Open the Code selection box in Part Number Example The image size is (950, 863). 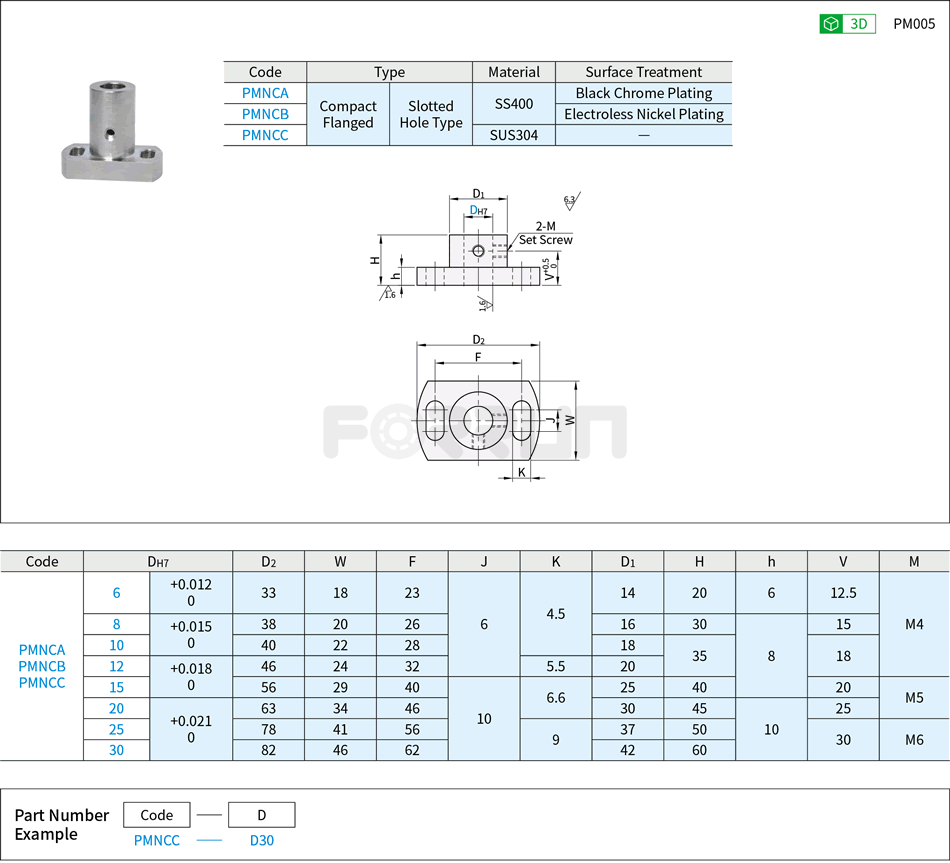coord(157,815)
